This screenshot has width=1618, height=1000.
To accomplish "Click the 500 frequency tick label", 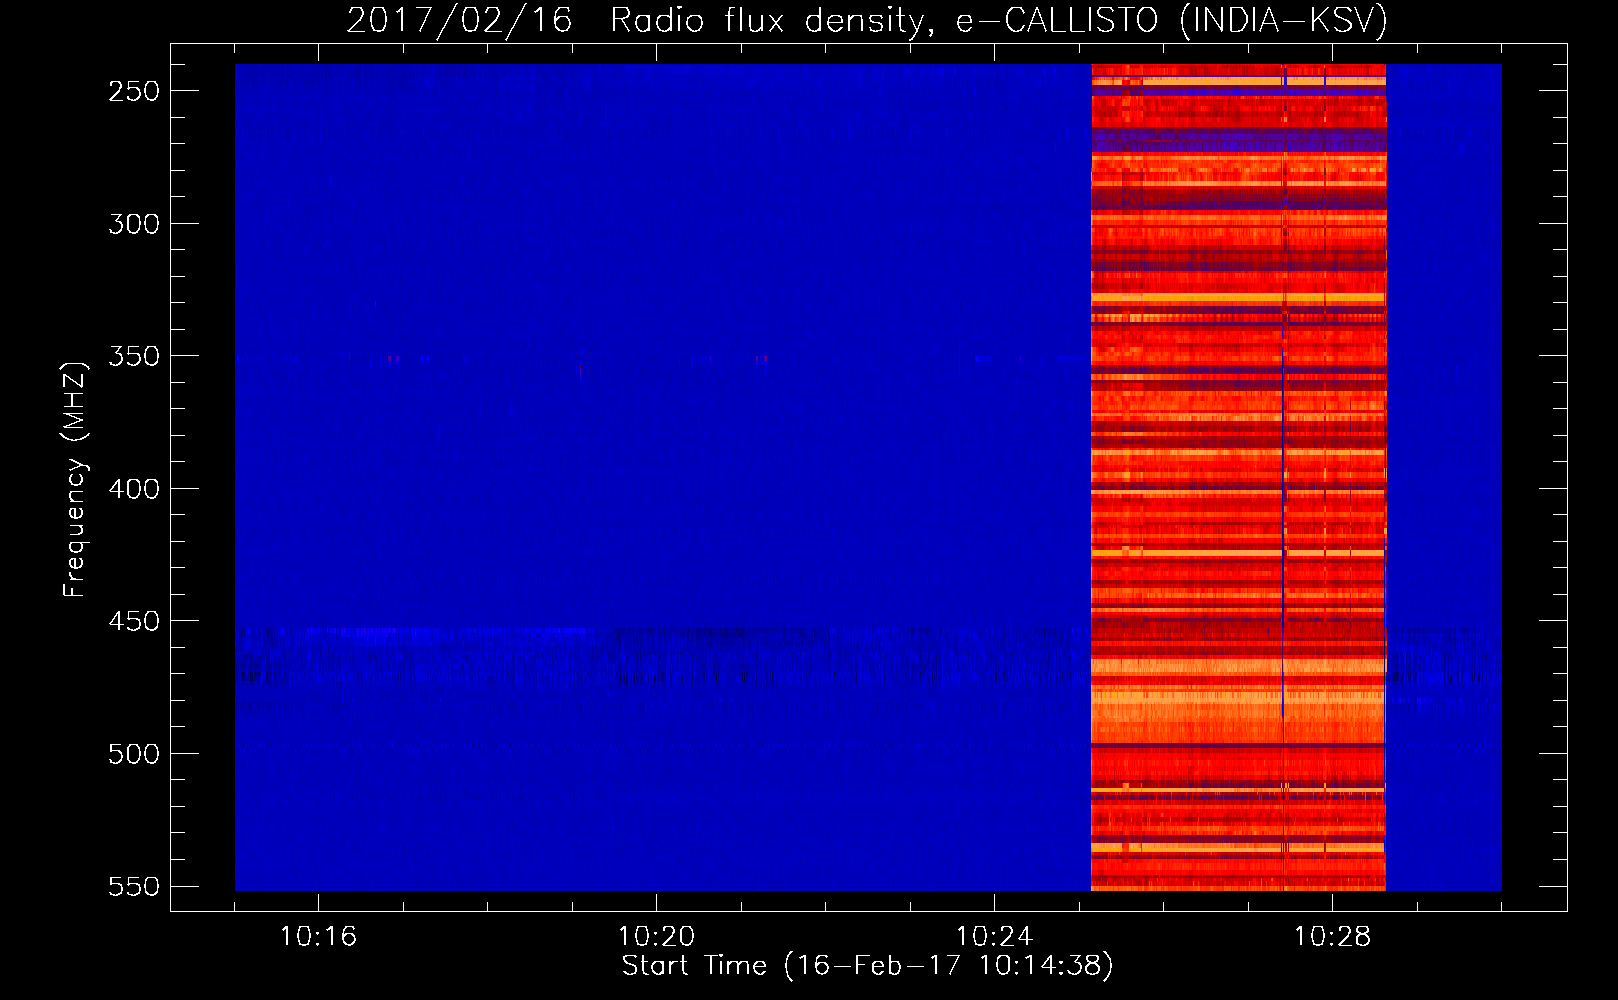I will (x=134, y=754).
